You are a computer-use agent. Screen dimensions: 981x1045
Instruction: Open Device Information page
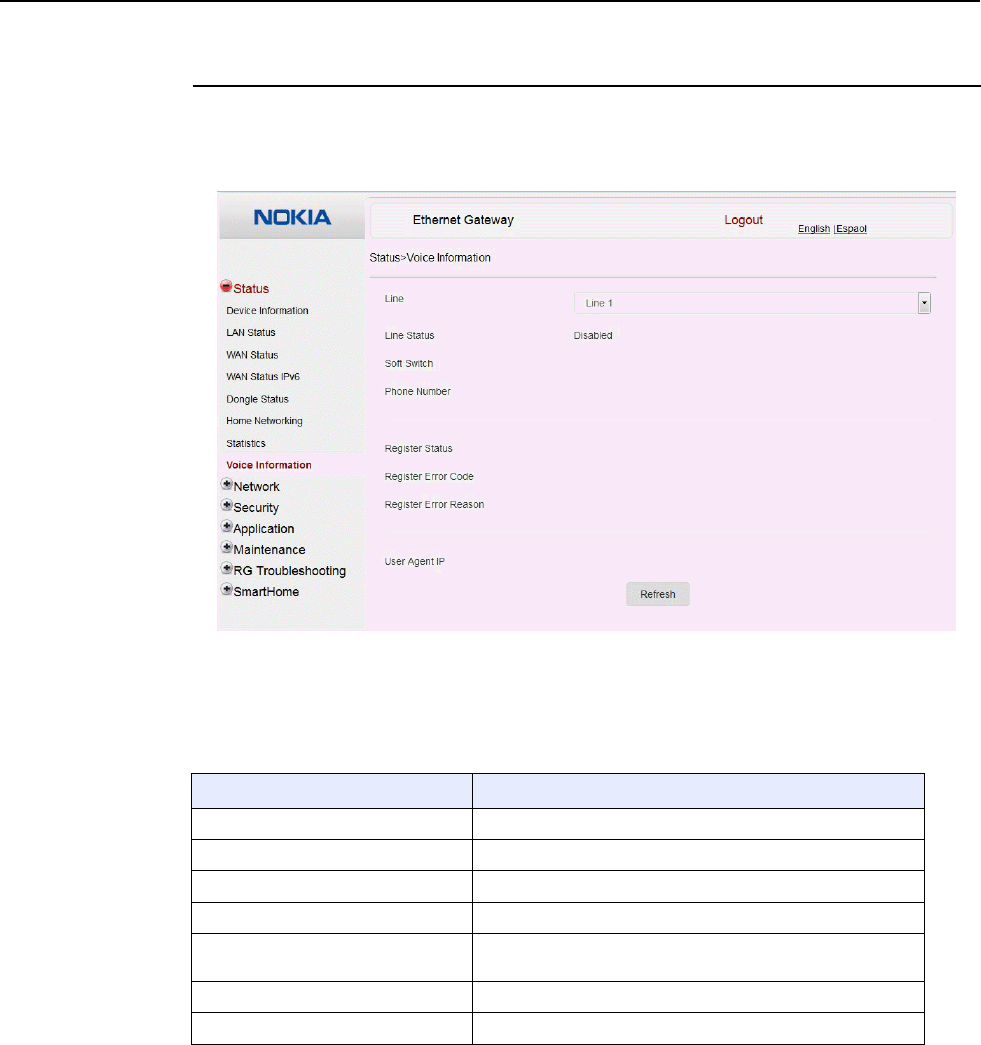coord(267,311)
